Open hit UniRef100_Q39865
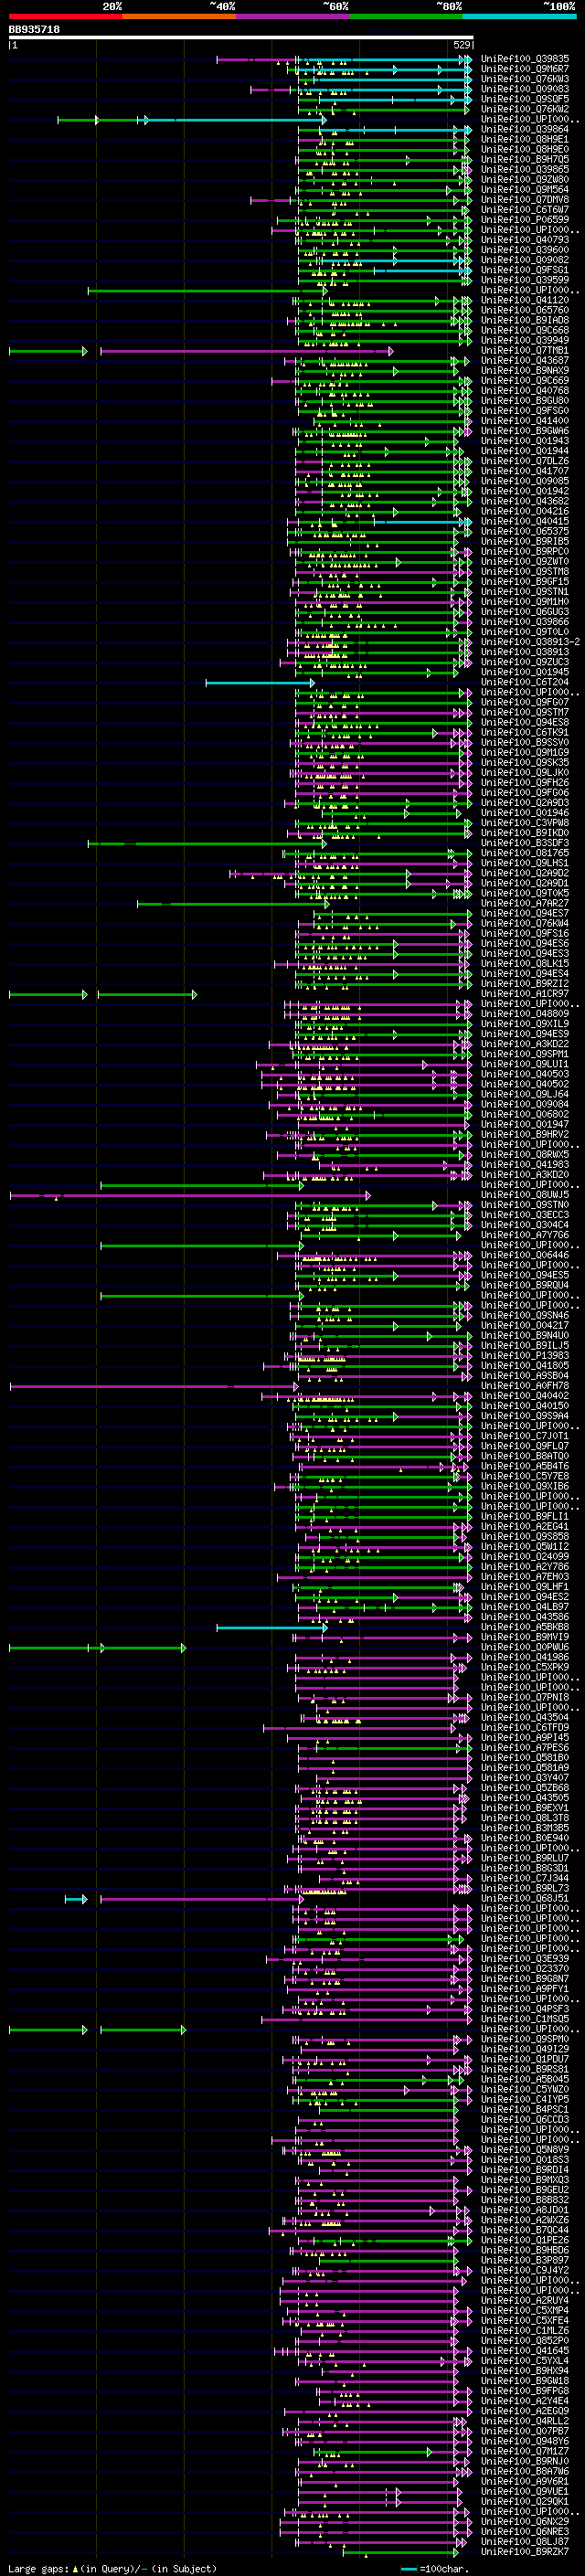The width and height of the screenshot is (585, 2576). 525,169
